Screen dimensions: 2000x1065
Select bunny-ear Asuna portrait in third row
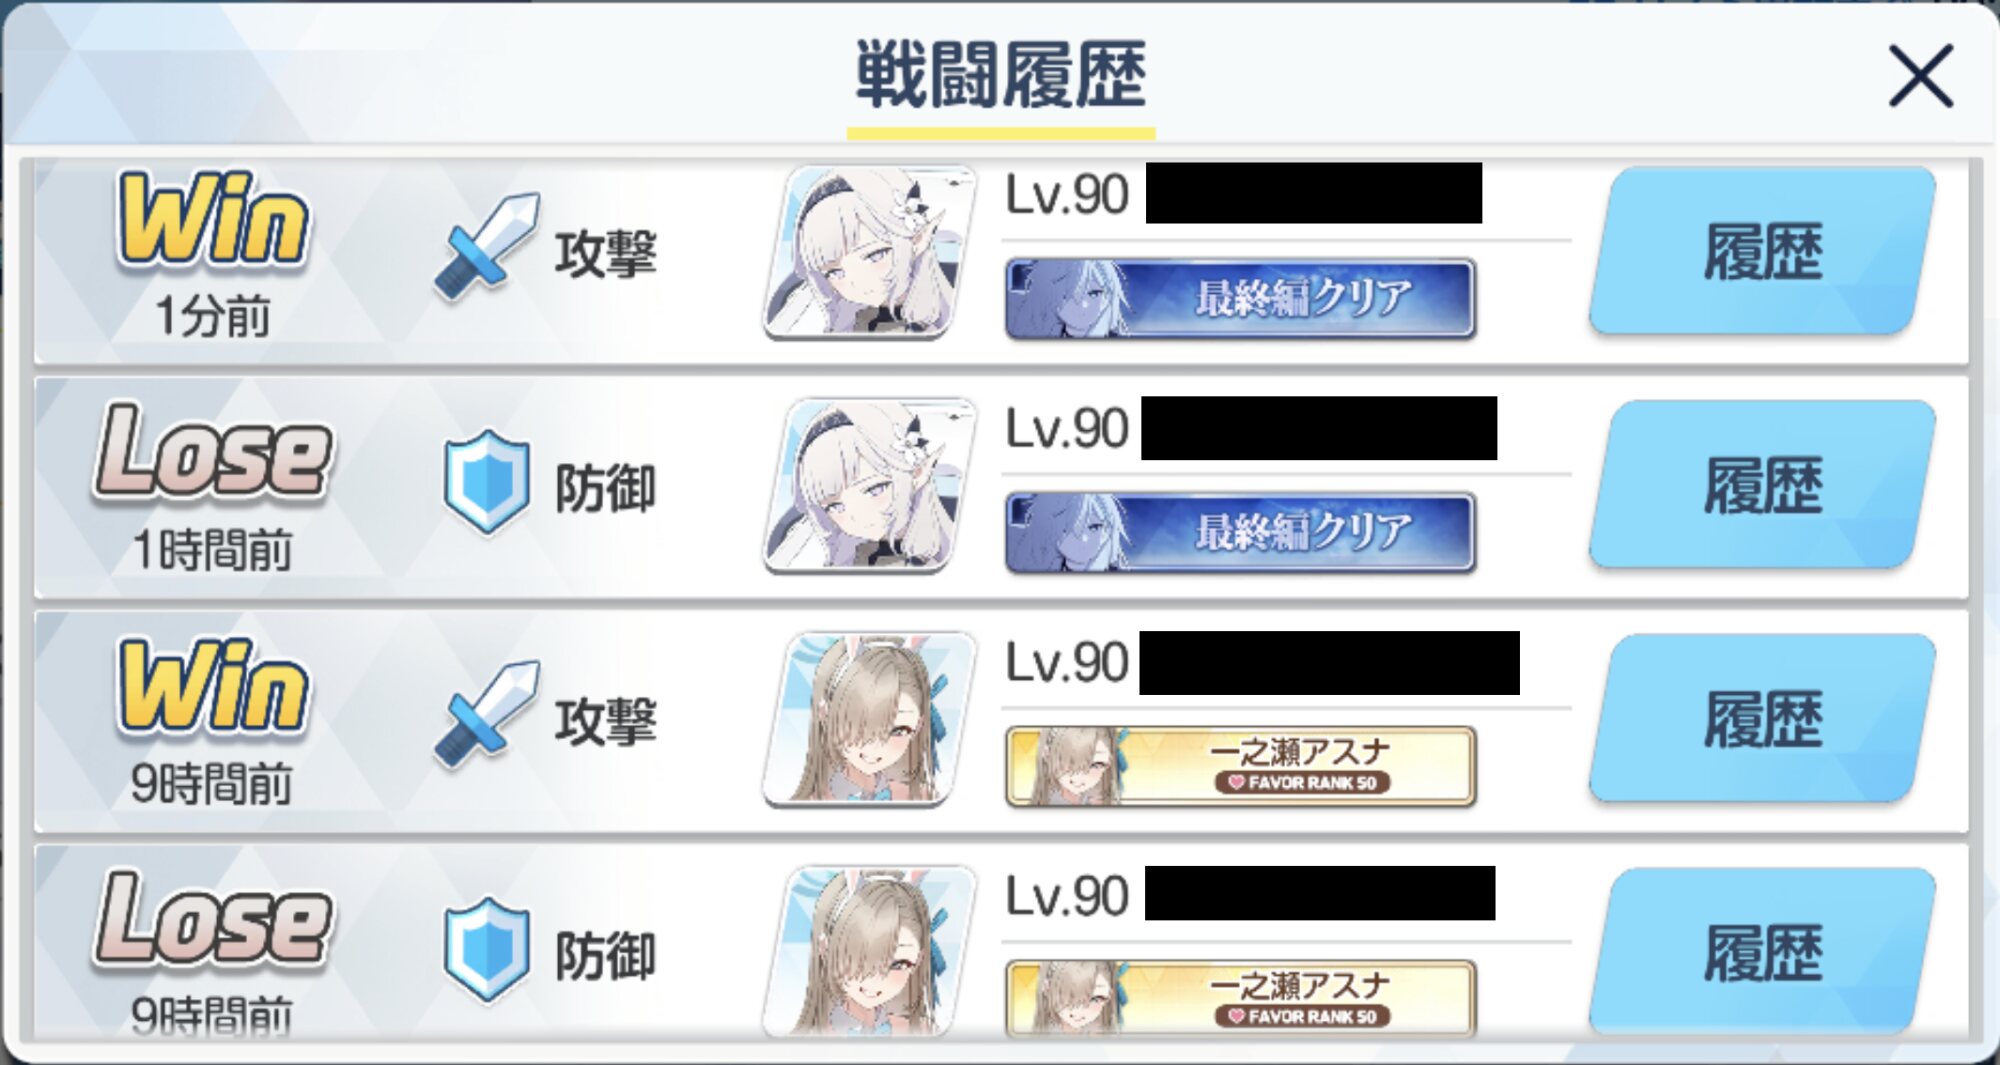tap(869, 720)
